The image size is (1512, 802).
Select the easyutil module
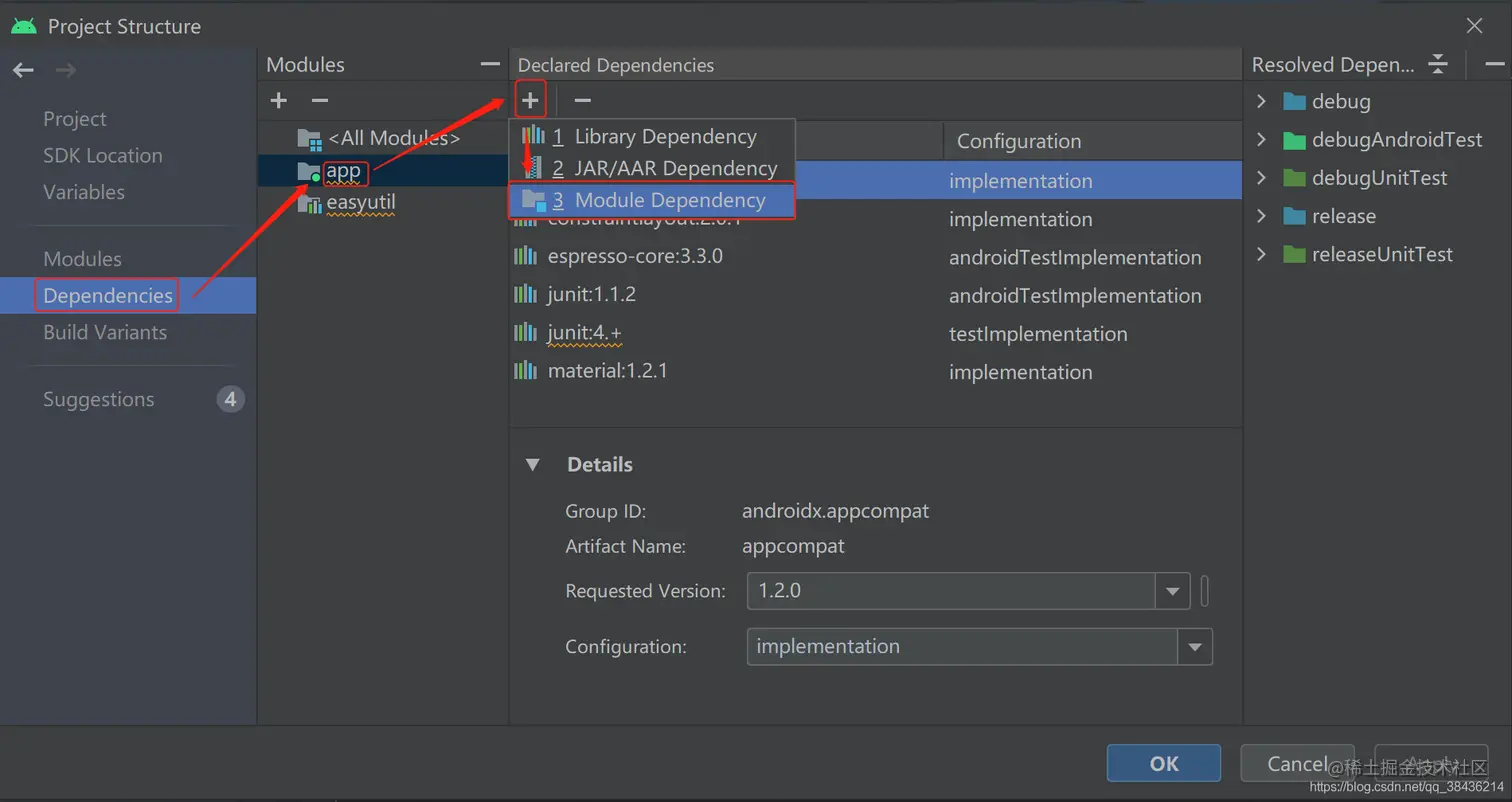[x=383, y=203]
